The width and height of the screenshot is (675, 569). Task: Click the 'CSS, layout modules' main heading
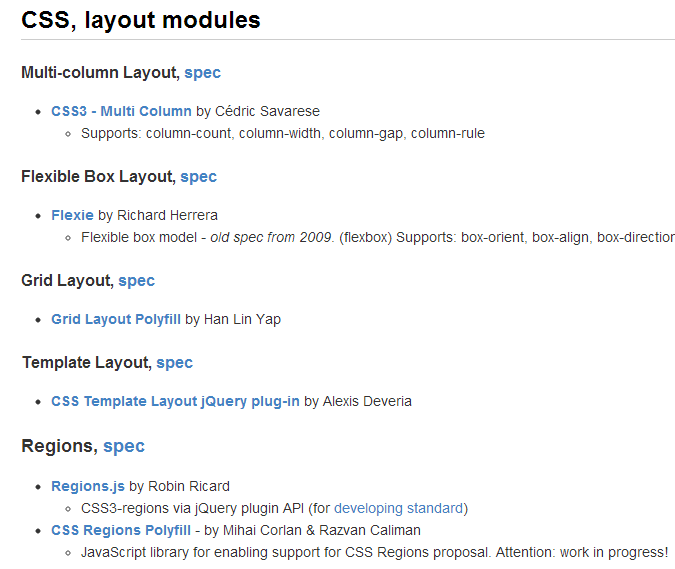tap(141, 20)
